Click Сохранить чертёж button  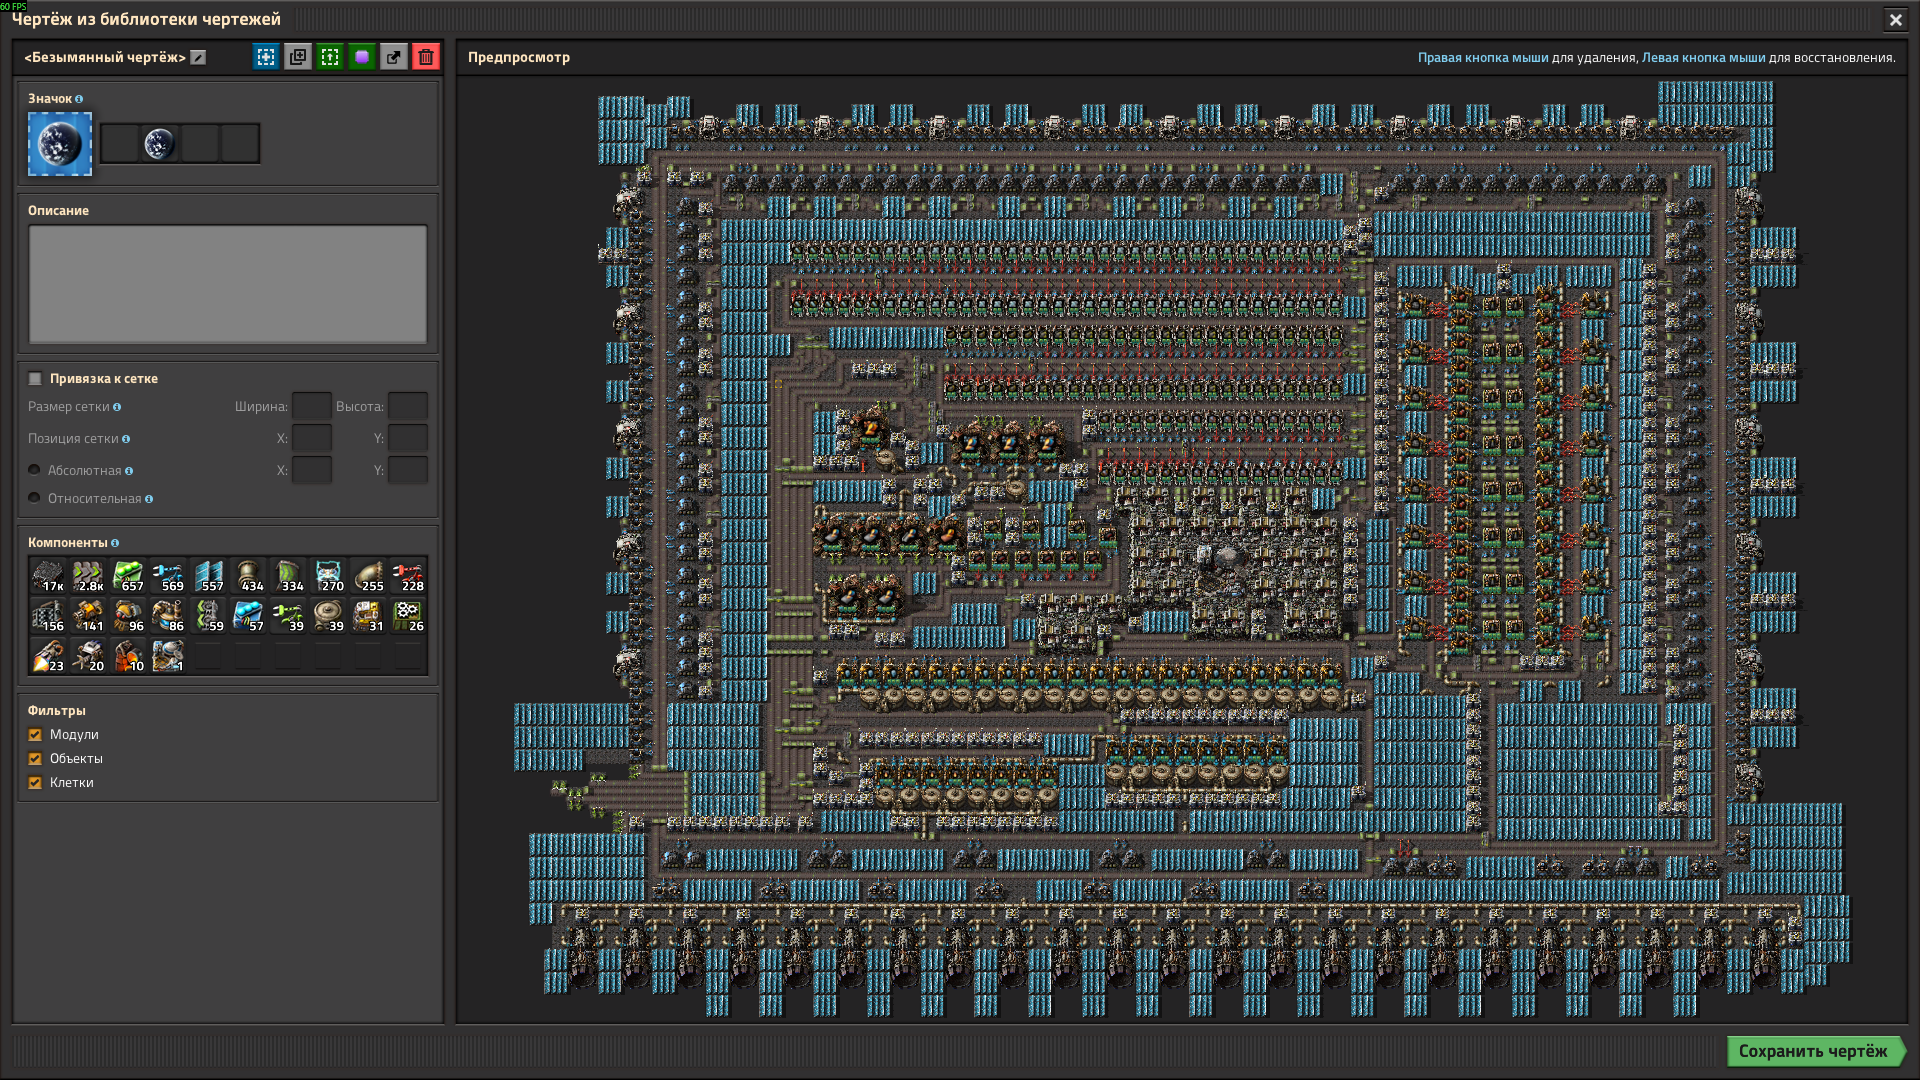pos(1812,1051)
